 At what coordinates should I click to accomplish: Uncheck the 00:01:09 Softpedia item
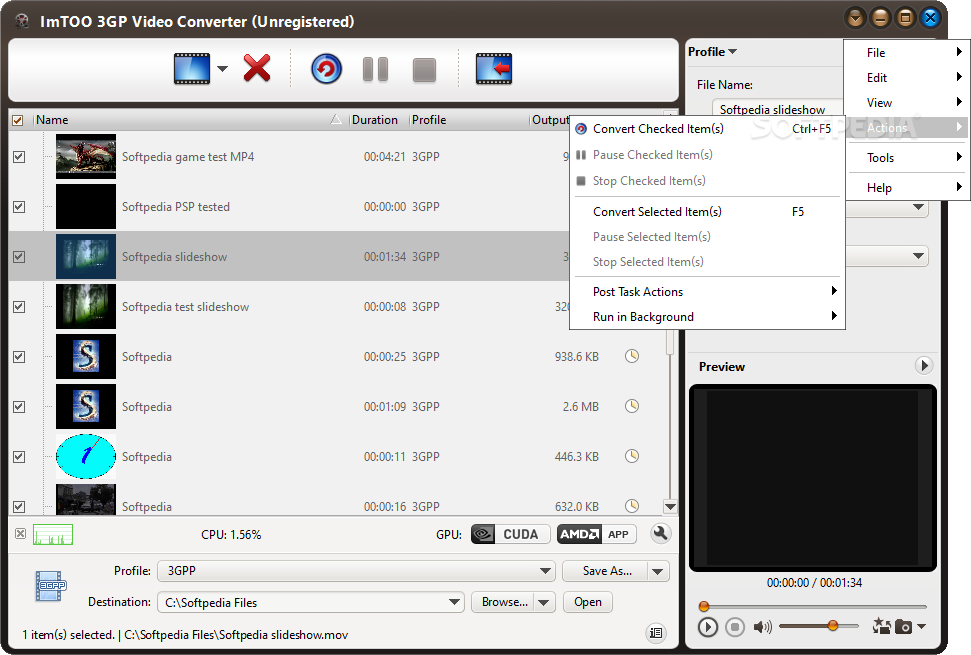pyautogui.click(x=19, y=407)
